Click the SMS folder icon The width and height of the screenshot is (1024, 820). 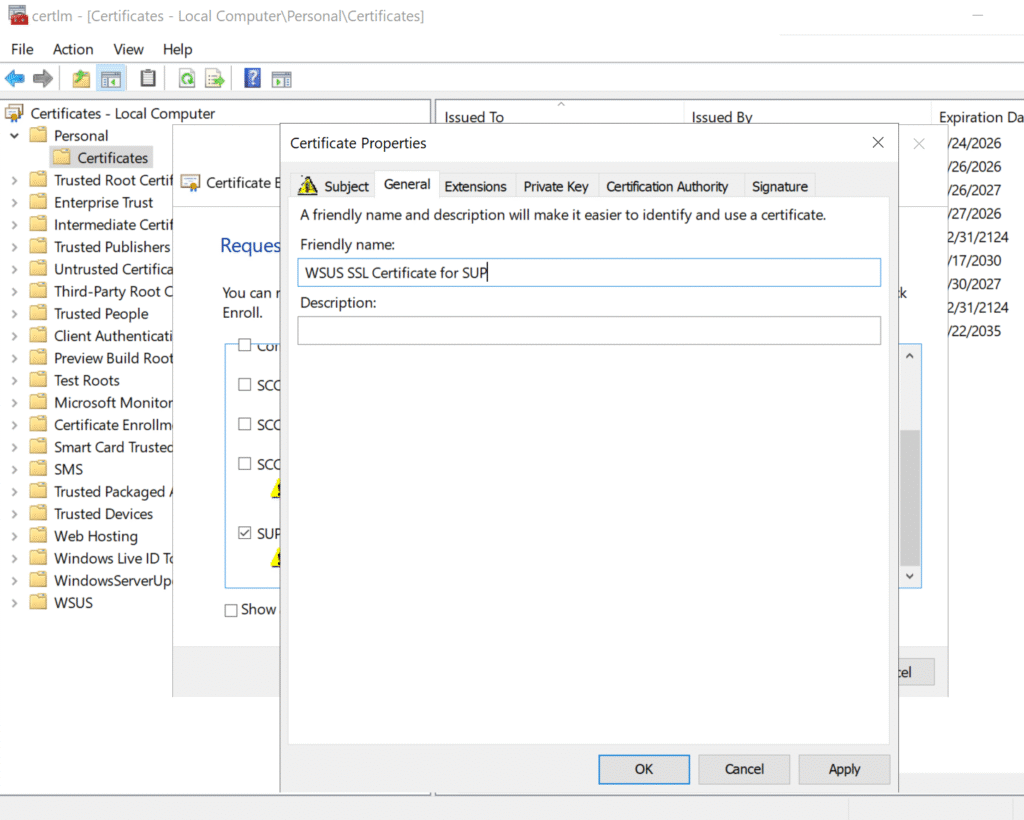[39, 469]
